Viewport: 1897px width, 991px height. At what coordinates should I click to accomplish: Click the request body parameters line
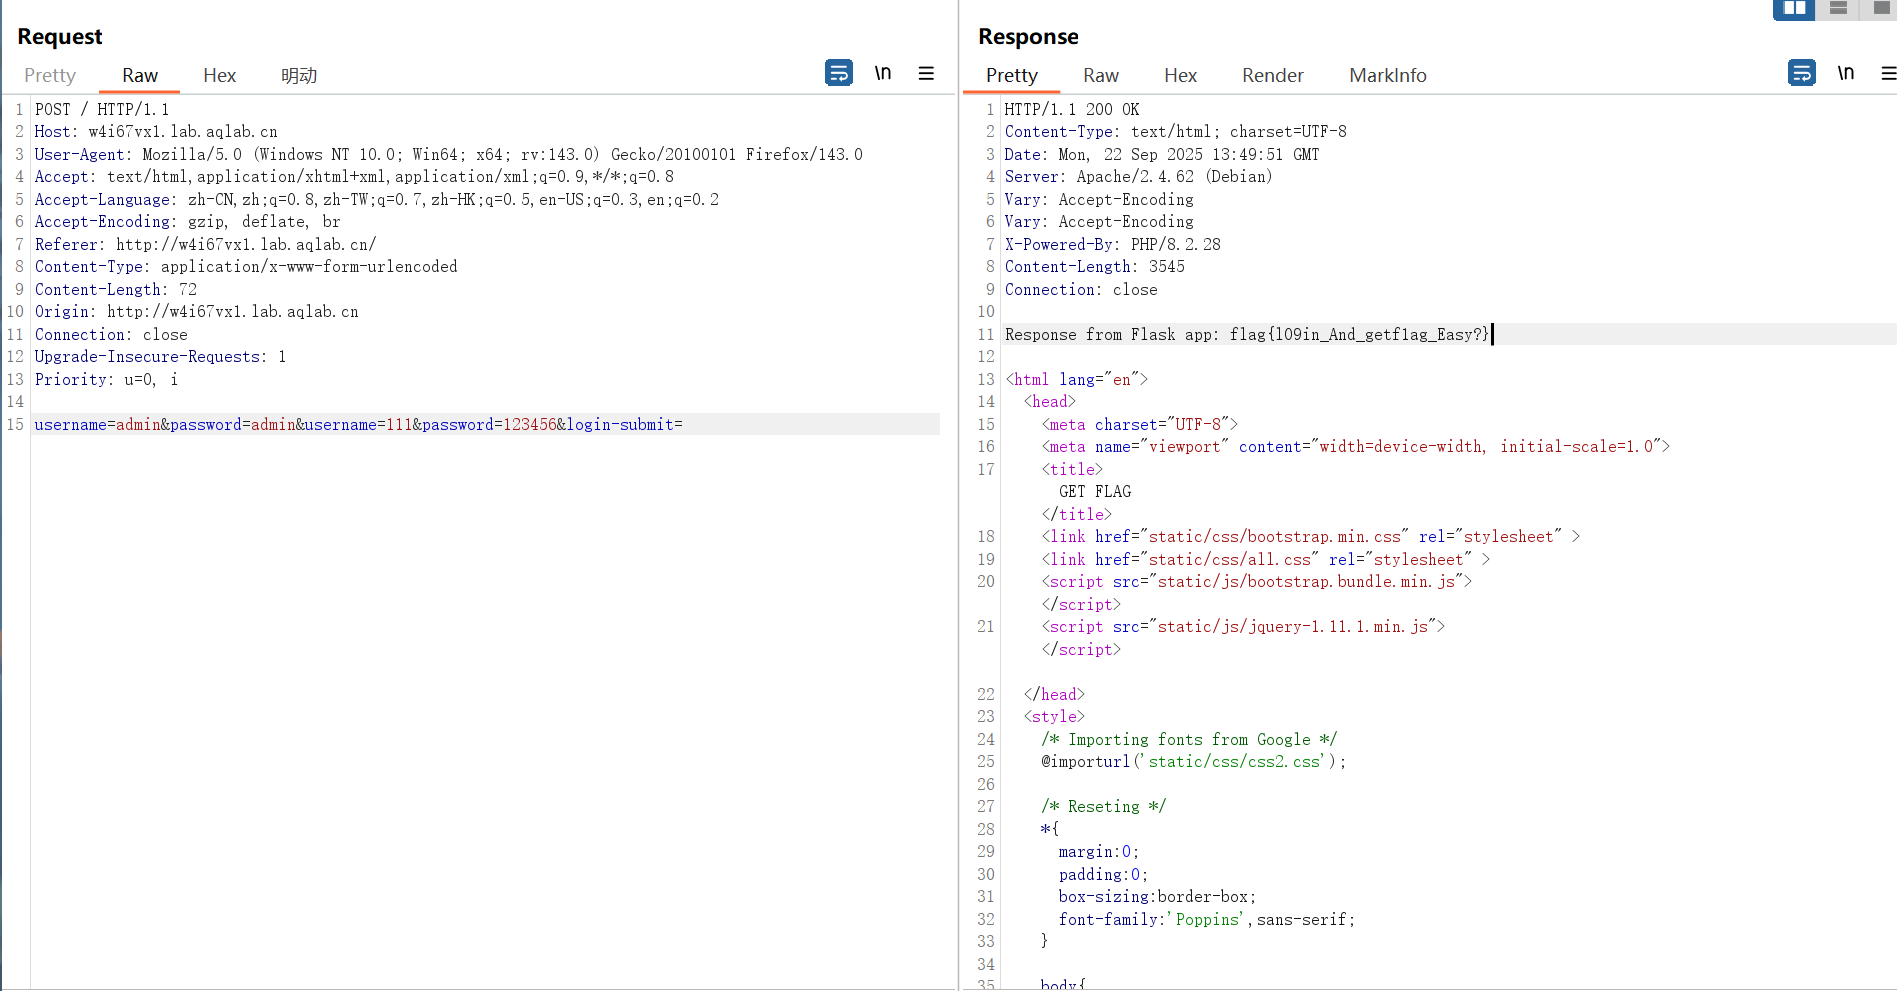coord(358,425)
